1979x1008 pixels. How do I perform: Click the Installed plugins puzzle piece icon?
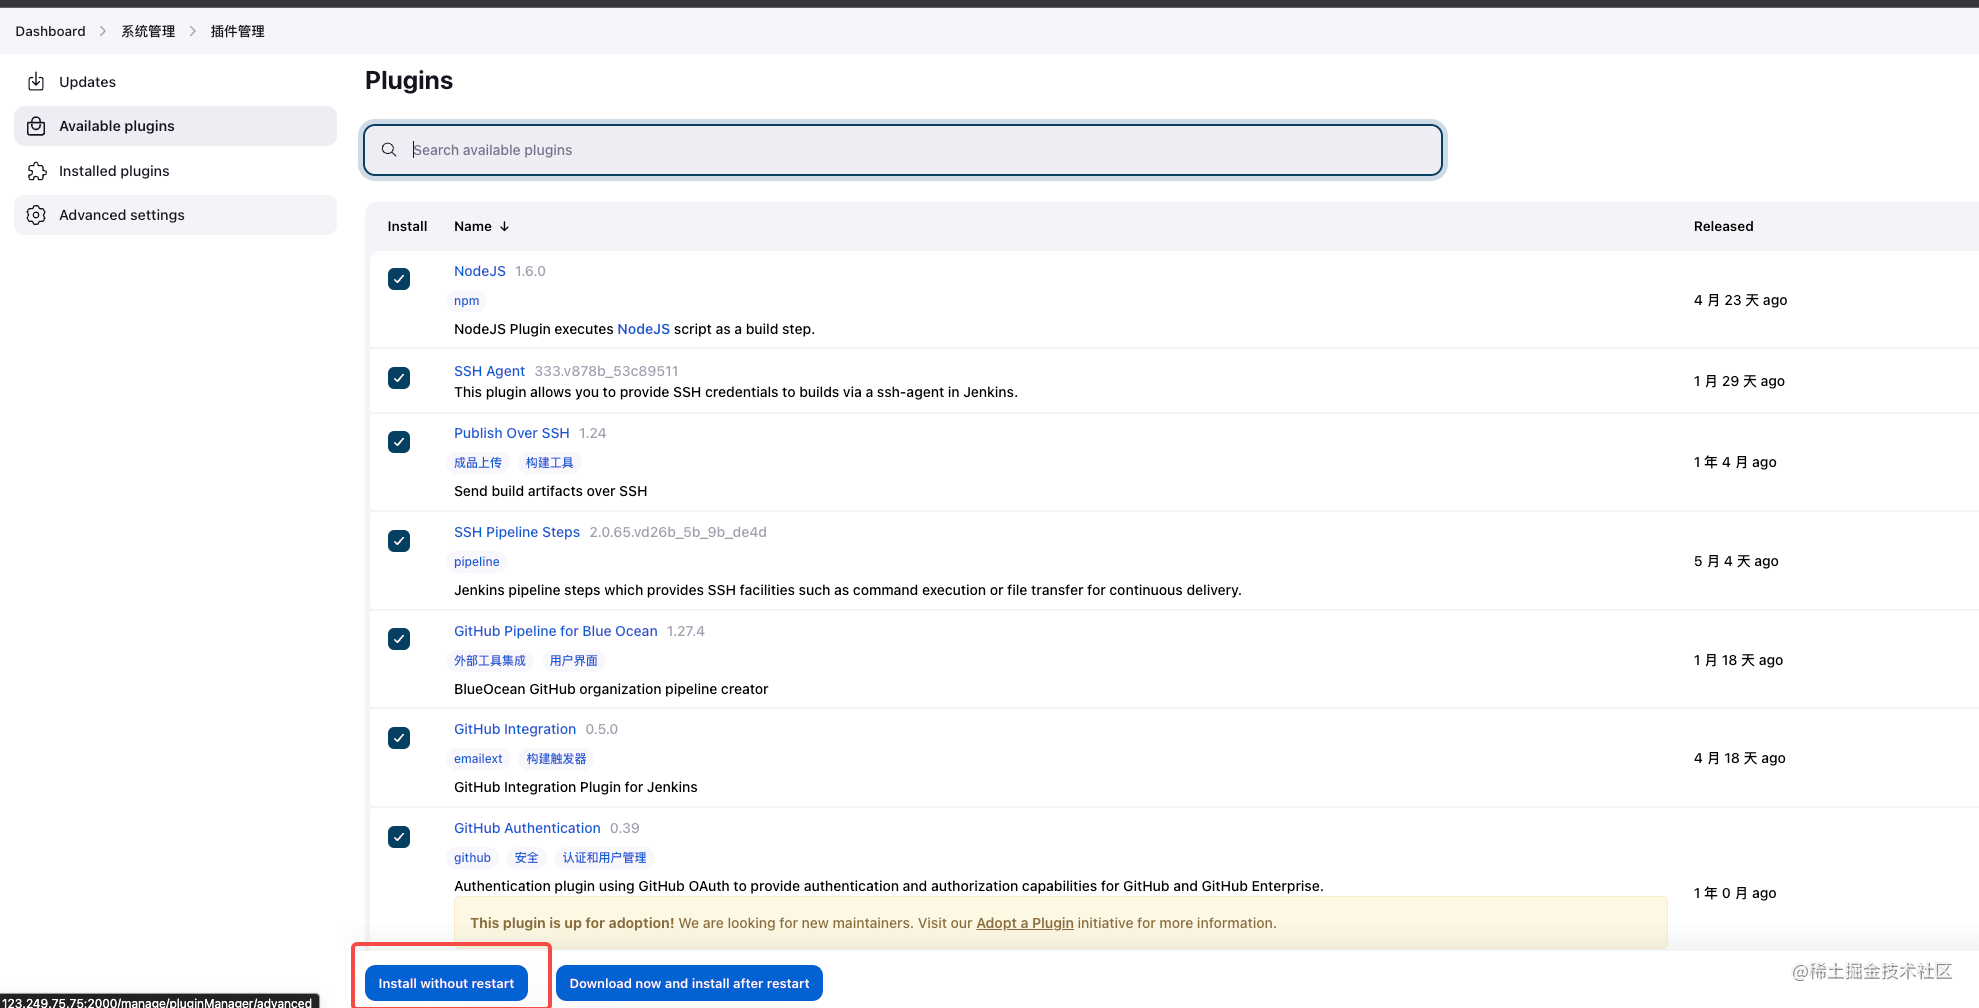36,171
